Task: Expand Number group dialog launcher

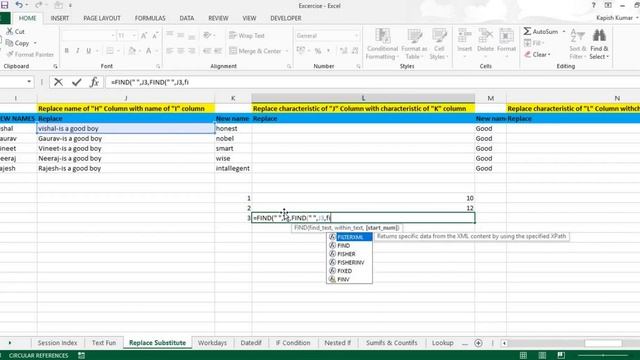Action: pyautogui.click(x=358, y=66)
